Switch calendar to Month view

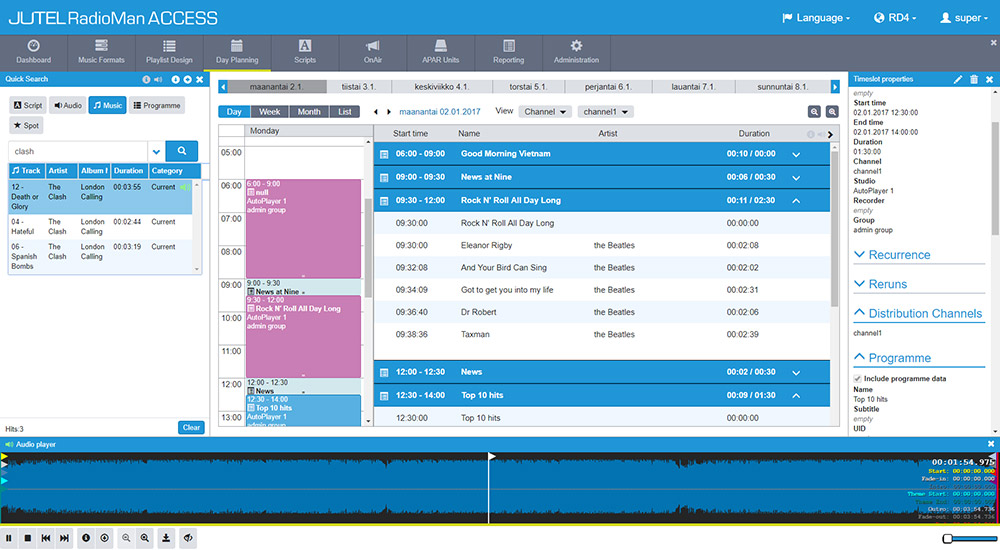(x=309, y=112)
